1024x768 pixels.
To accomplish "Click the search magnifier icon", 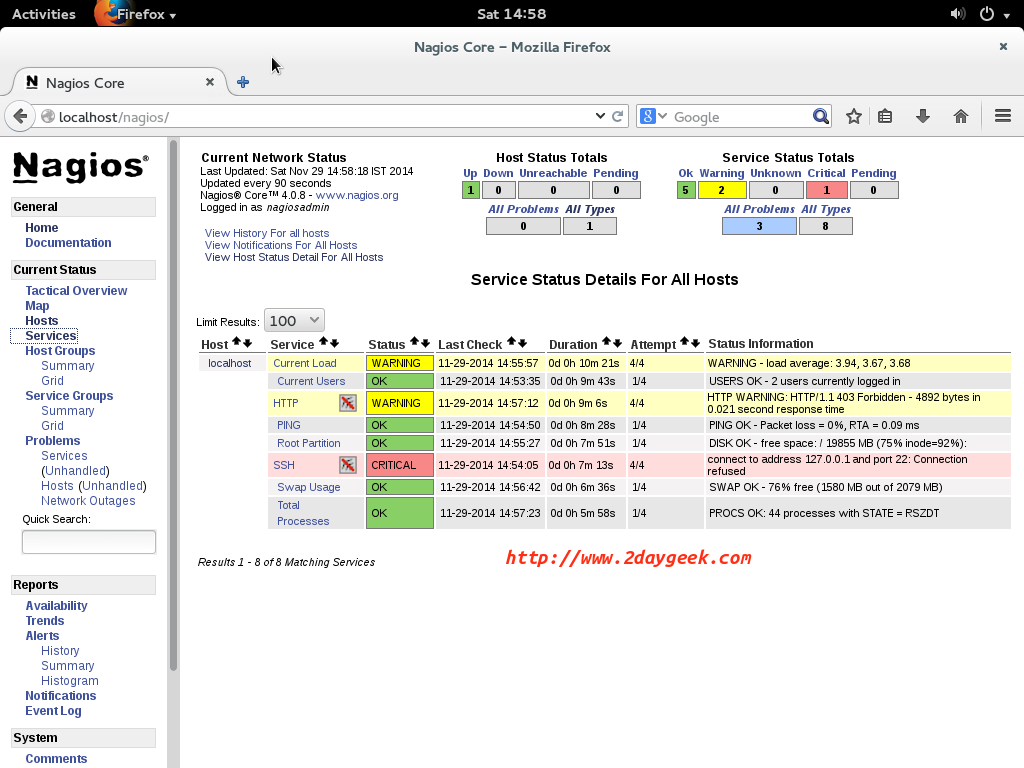I will pos(821,116).
